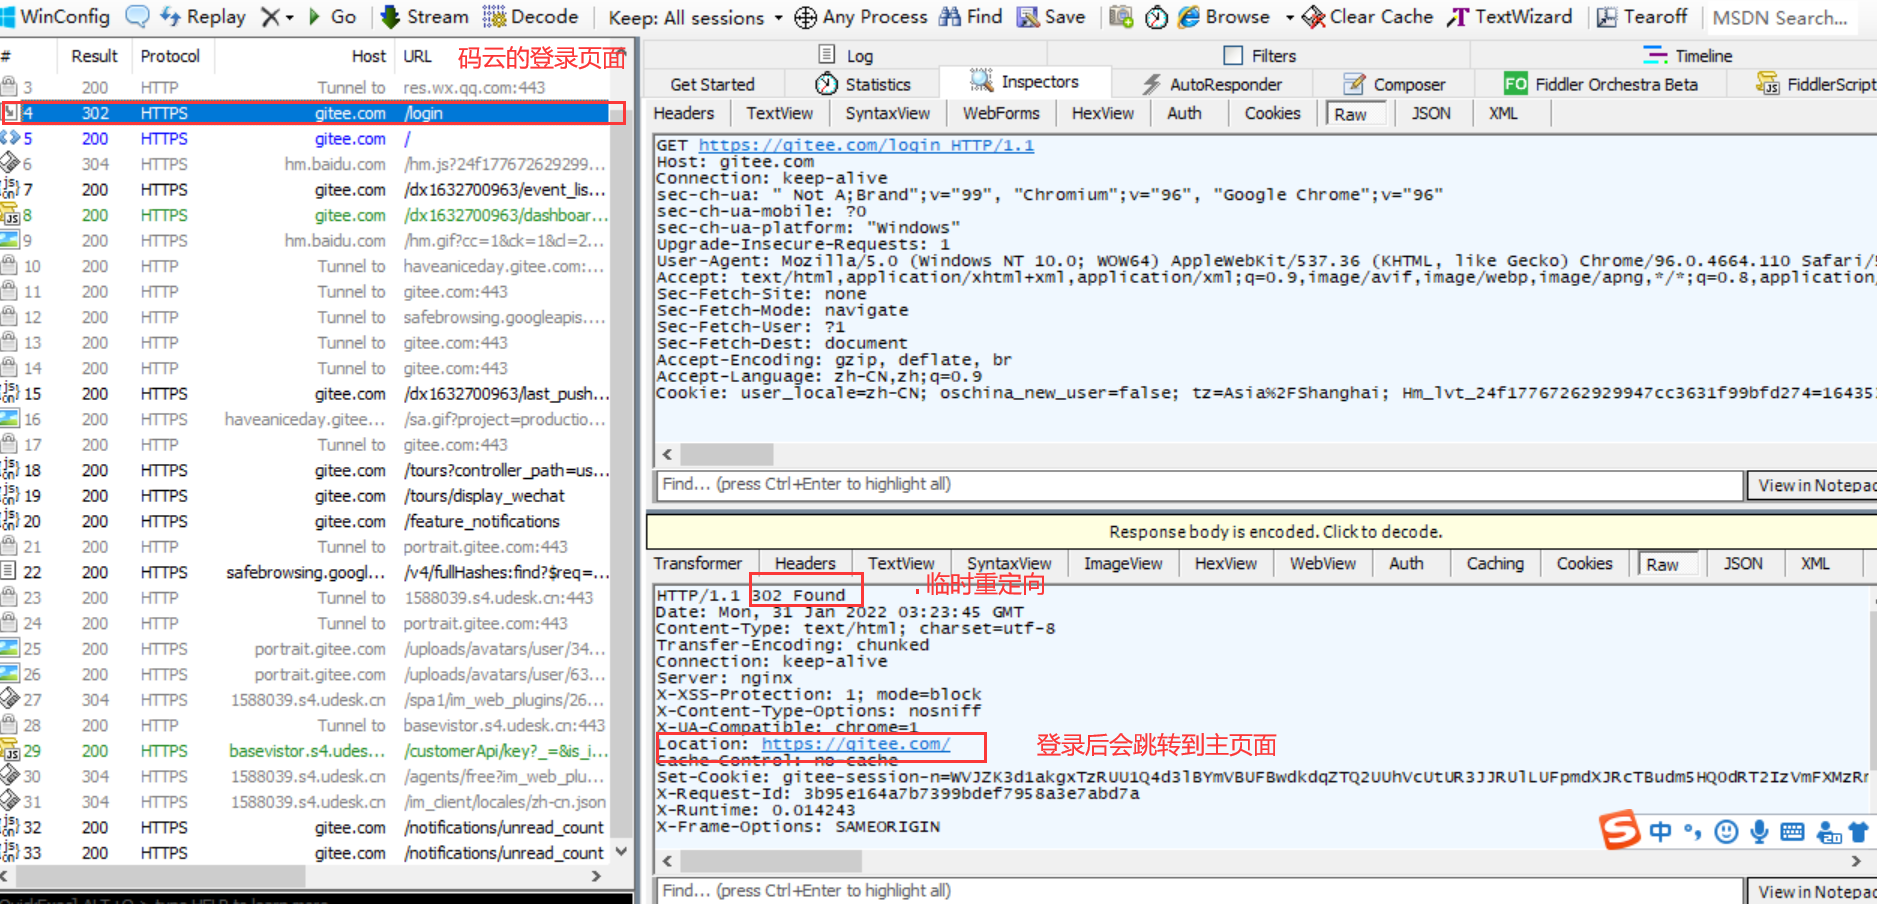The width and height of the screenshot is (1877, 904).
Task: Click the Browse toolbar button
Action: click(1224, 16)
